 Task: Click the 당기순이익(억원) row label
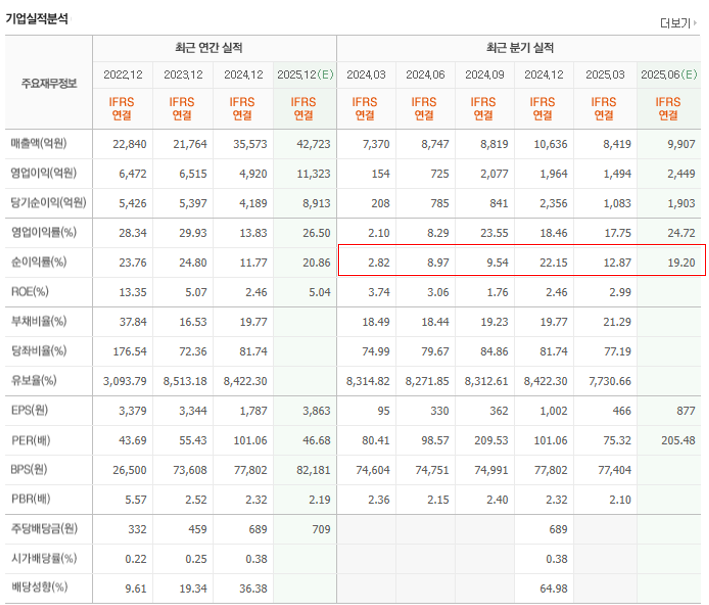coord(48,203)
